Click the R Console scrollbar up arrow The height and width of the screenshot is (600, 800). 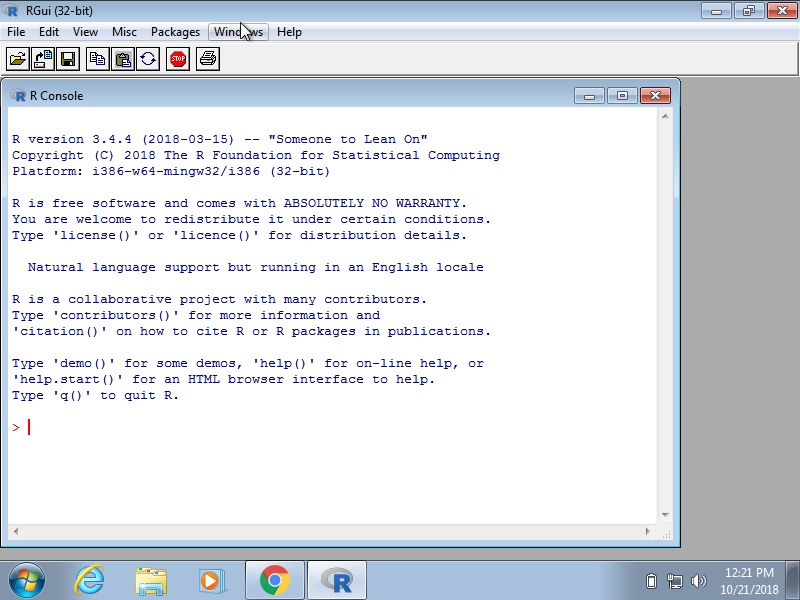[666, 116]
